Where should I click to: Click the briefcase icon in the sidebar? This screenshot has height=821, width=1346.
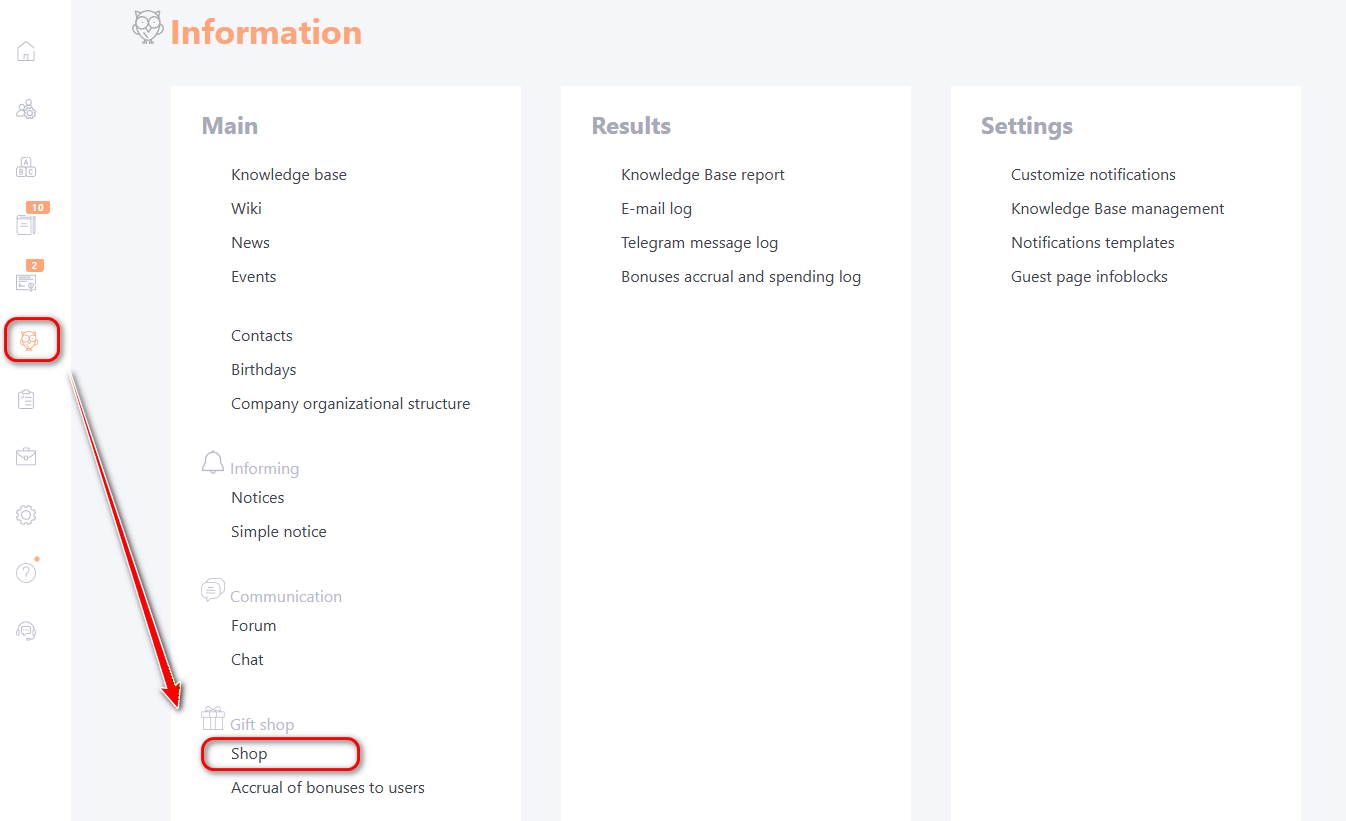click(x=26, y=457)
